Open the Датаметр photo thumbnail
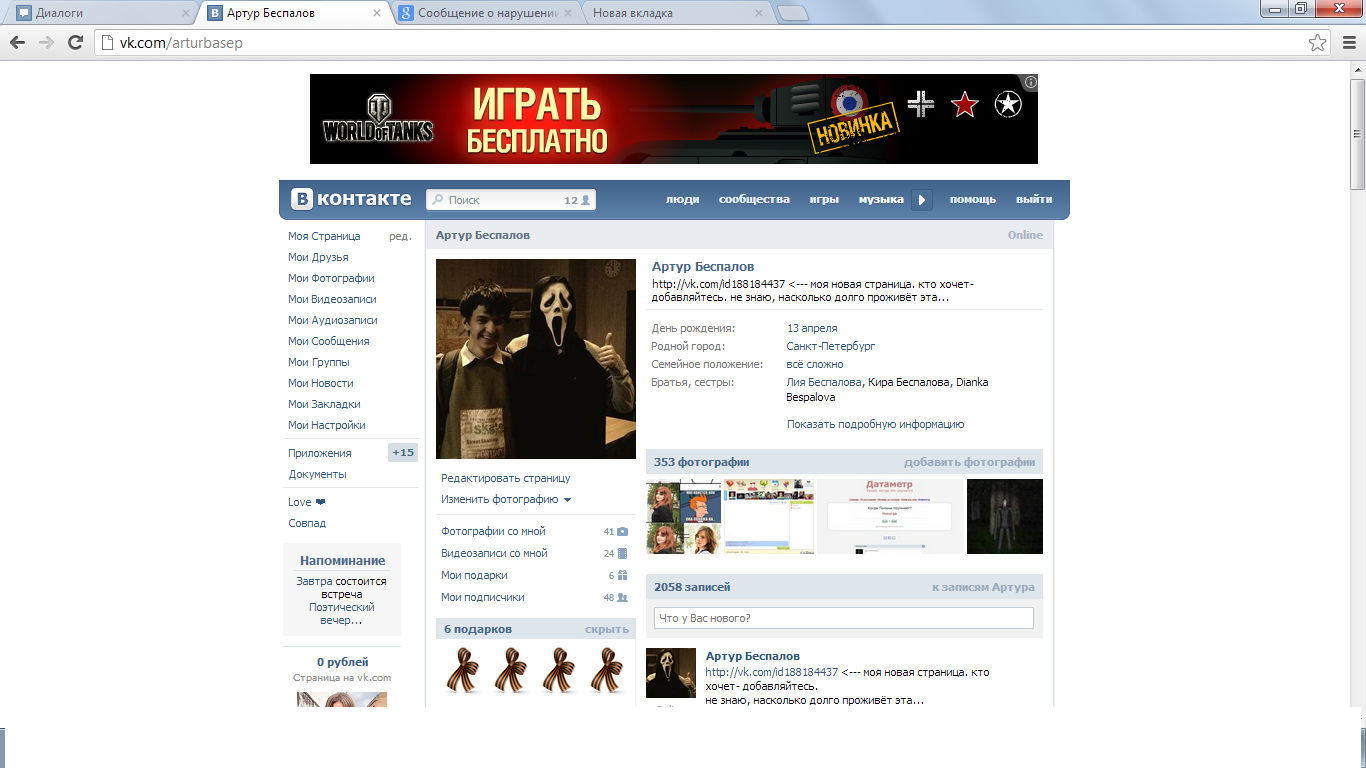The height and width of the screenshot is (768, 1366). pos(891,516)
